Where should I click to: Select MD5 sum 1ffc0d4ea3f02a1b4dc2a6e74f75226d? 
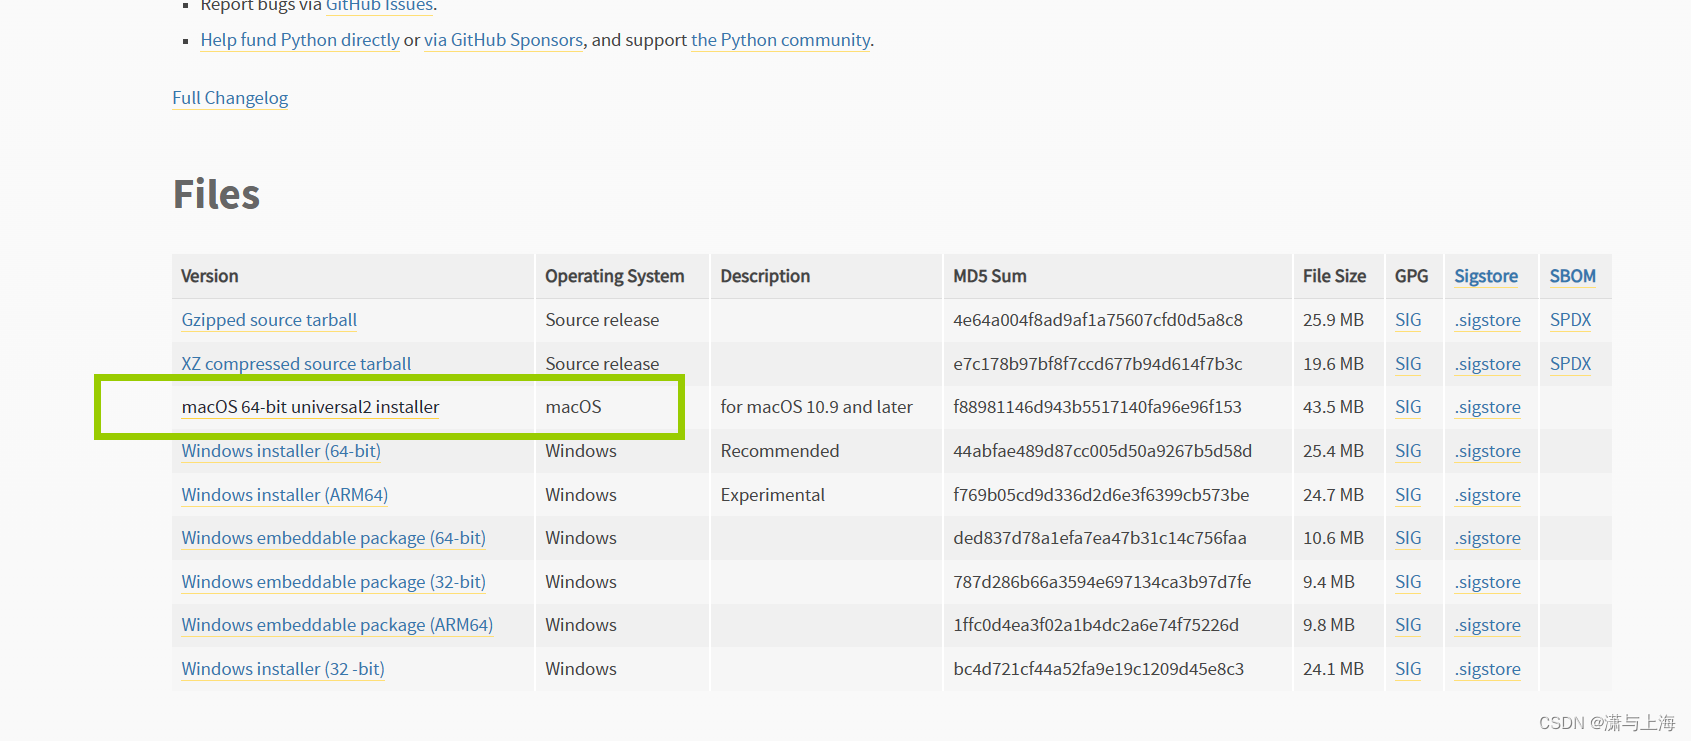coord(1096,625)
